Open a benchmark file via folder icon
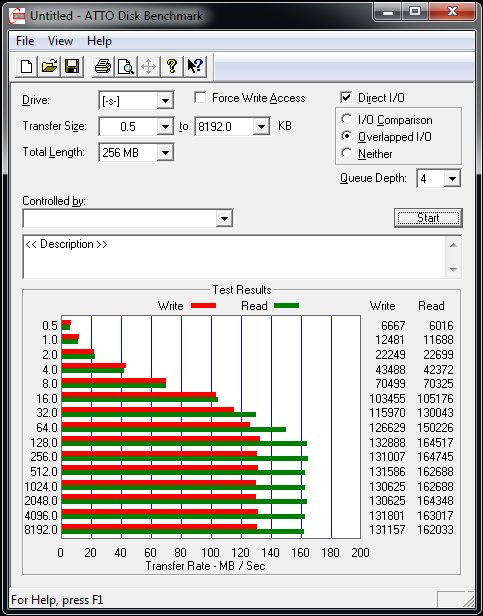The height and width of the screenshot is (616, 483). tap(49, 66)
